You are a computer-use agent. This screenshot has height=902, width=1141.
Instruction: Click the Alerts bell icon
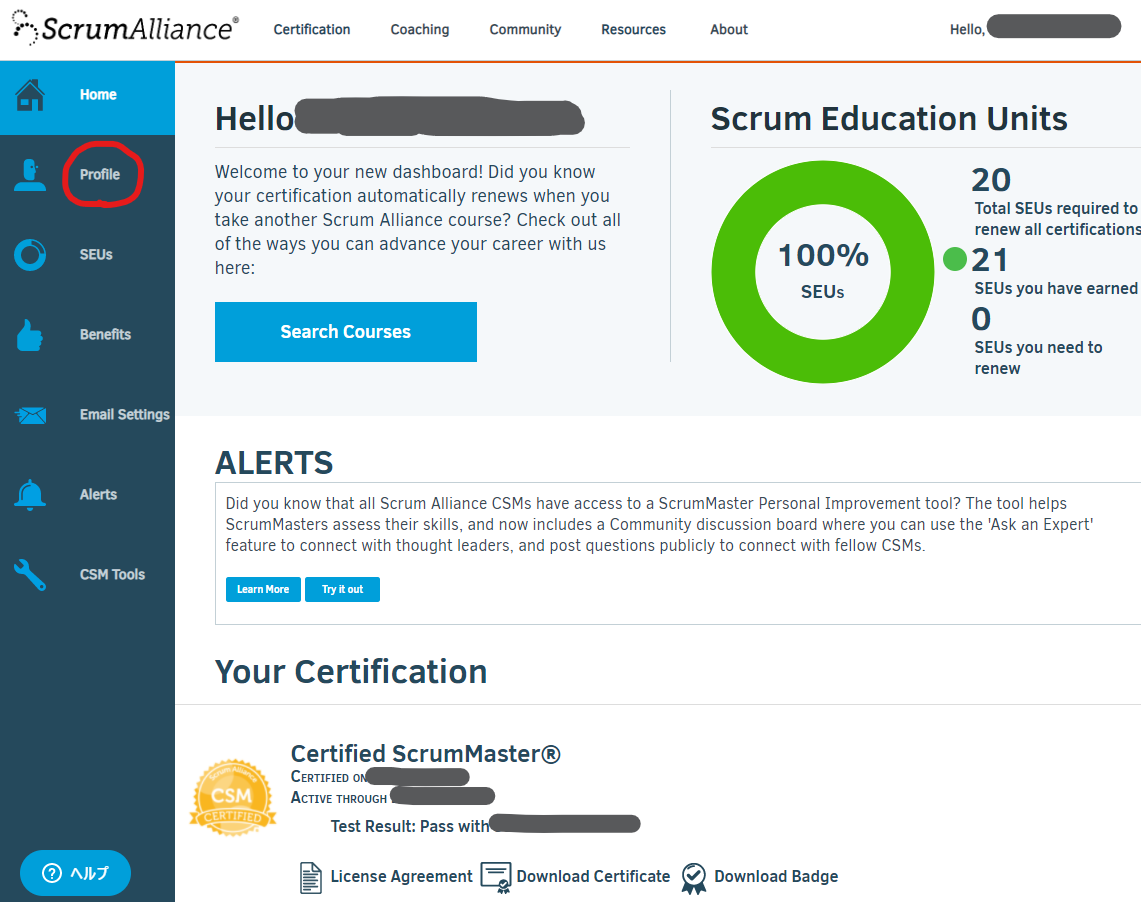[30, 495]
